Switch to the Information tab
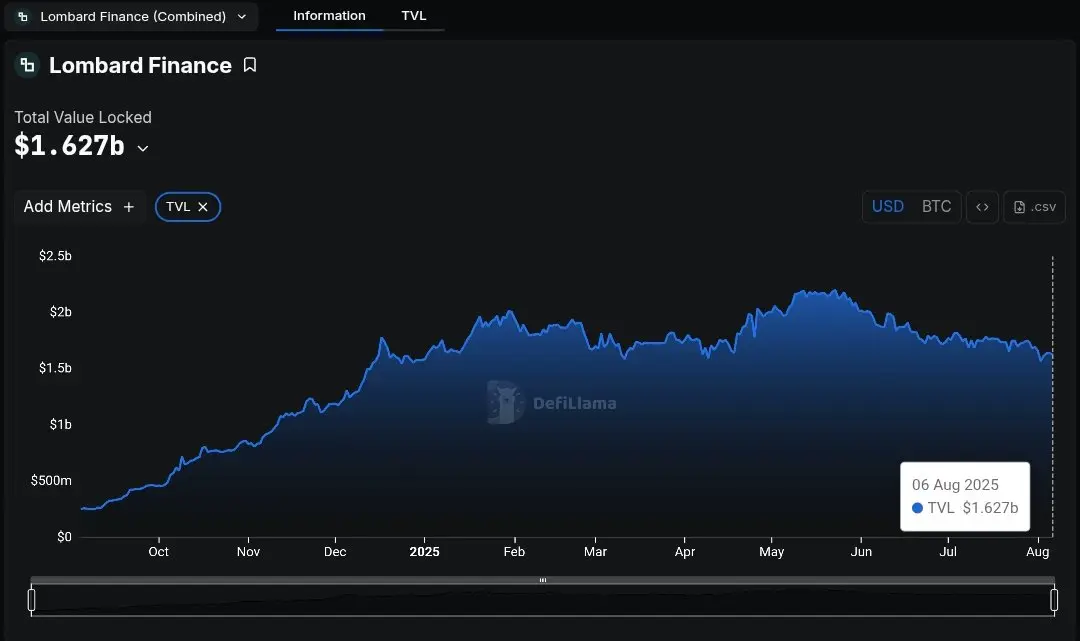The width and height of the screenshot is (1080, 641). tap(329, 15)
